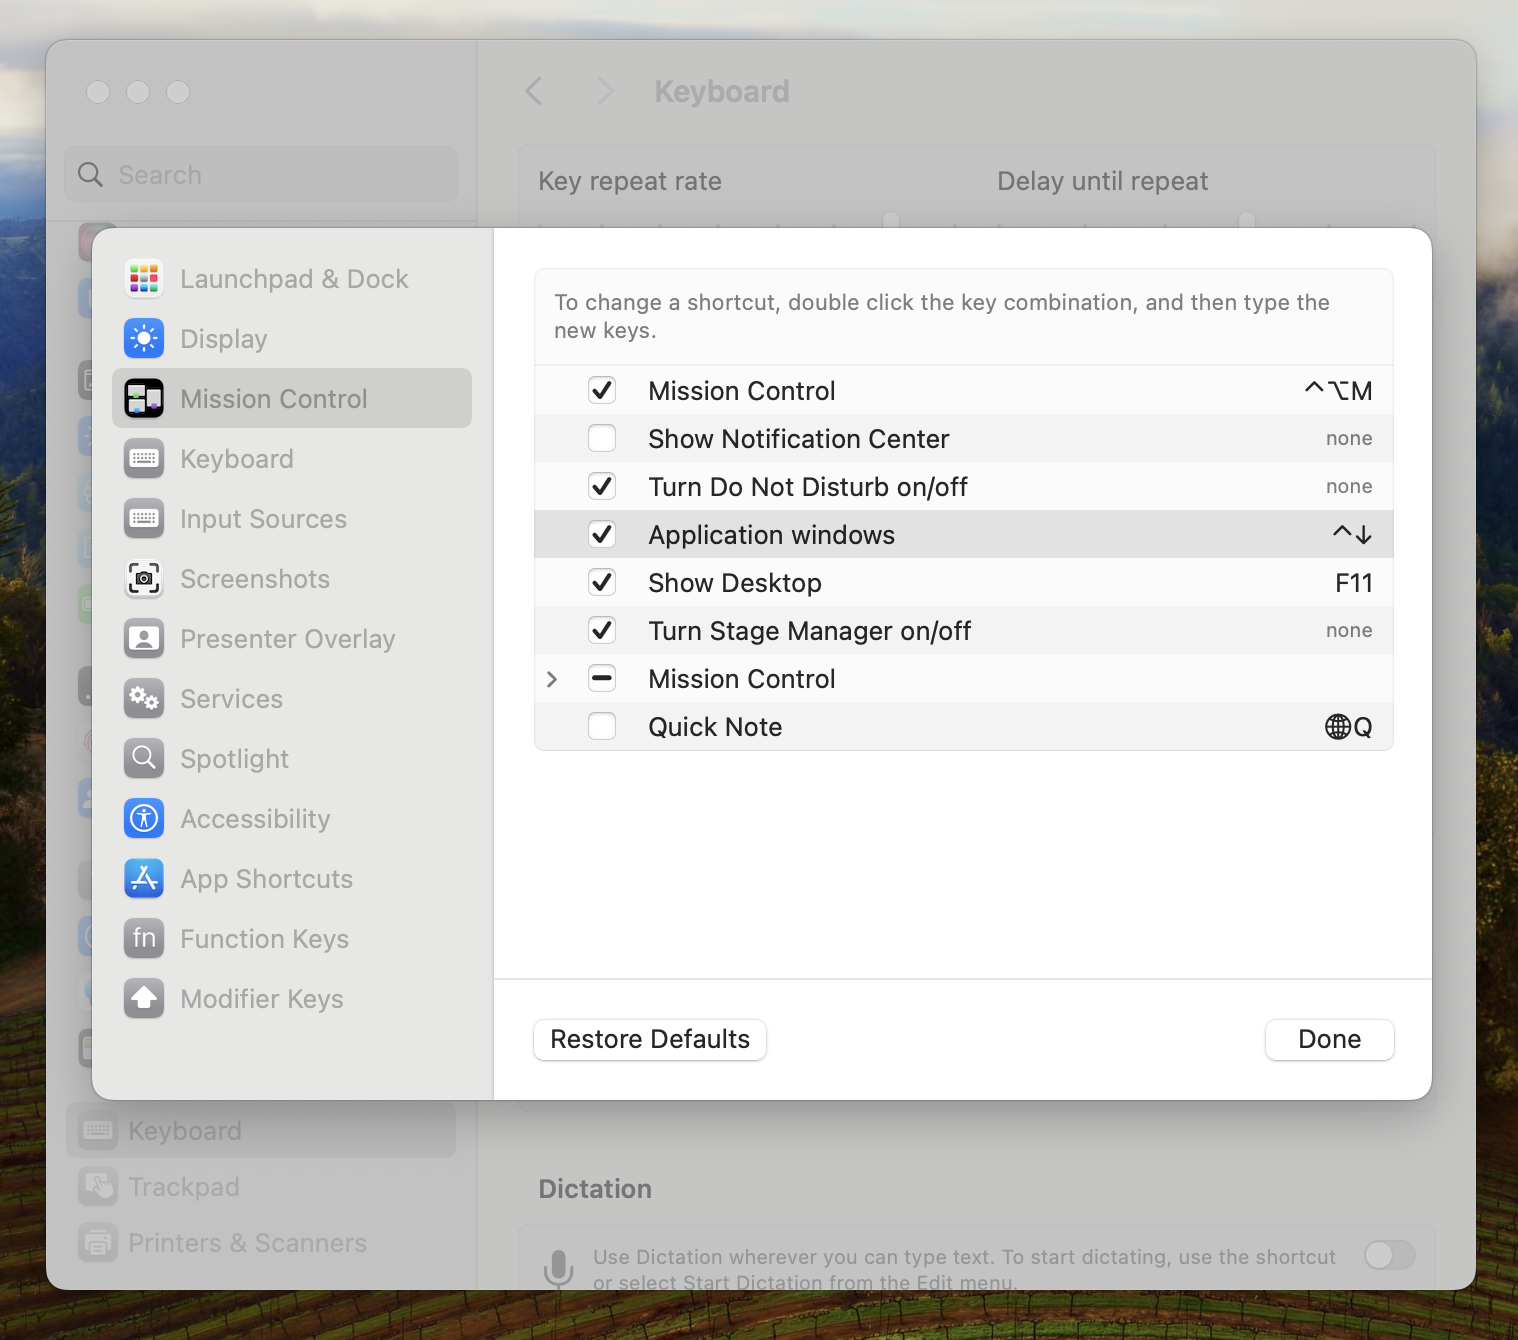Toggle Turn Do Not Disturb on/off checkbox
The height and width of the screenshot is (1340, 1518).
tap(602, 486)
